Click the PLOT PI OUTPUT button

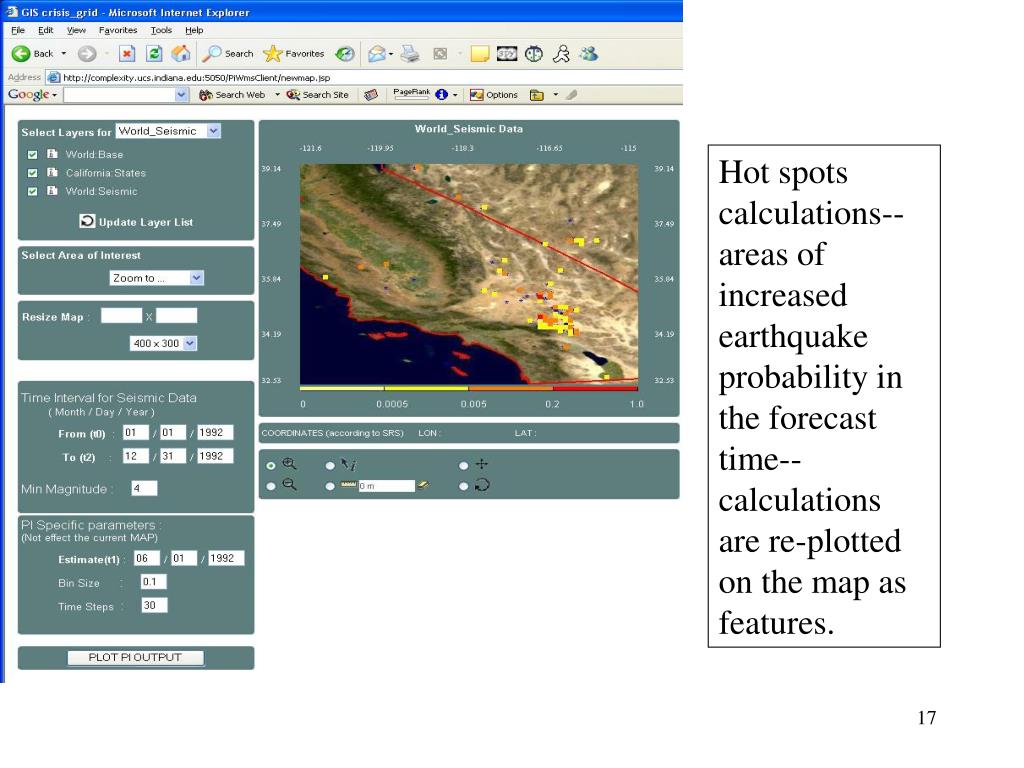135,657
